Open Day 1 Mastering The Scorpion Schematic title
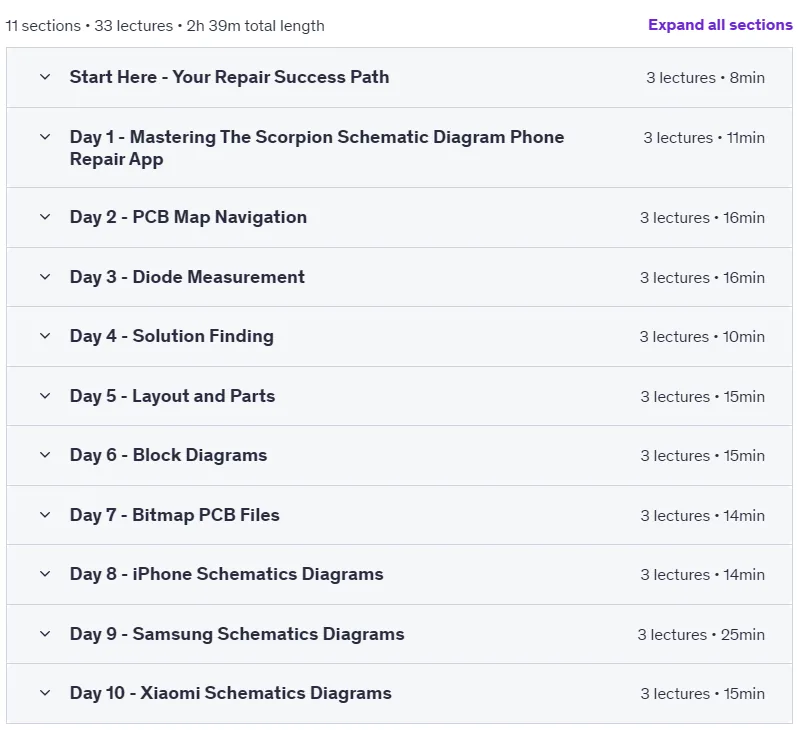Screen dimensions: 797x730 pos(317,148)
